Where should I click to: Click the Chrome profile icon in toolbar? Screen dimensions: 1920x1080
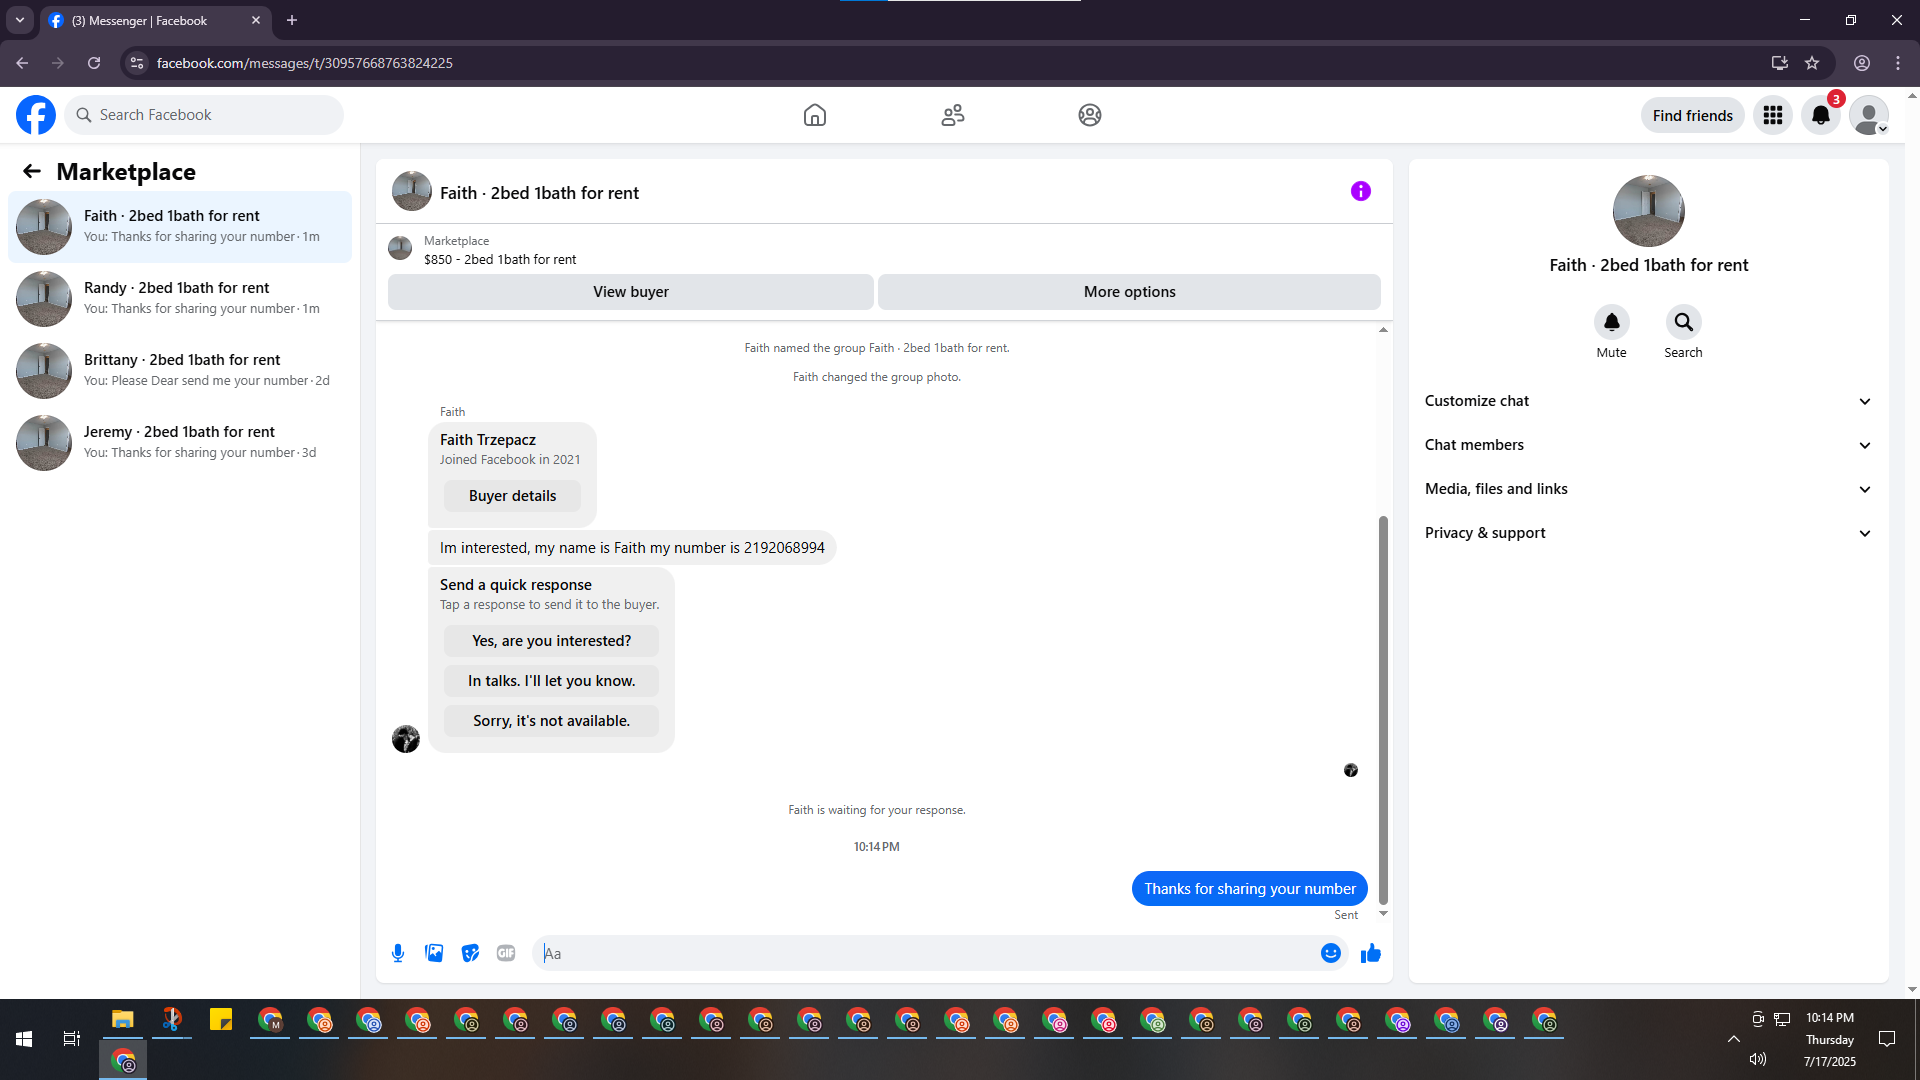point(1862,63)
